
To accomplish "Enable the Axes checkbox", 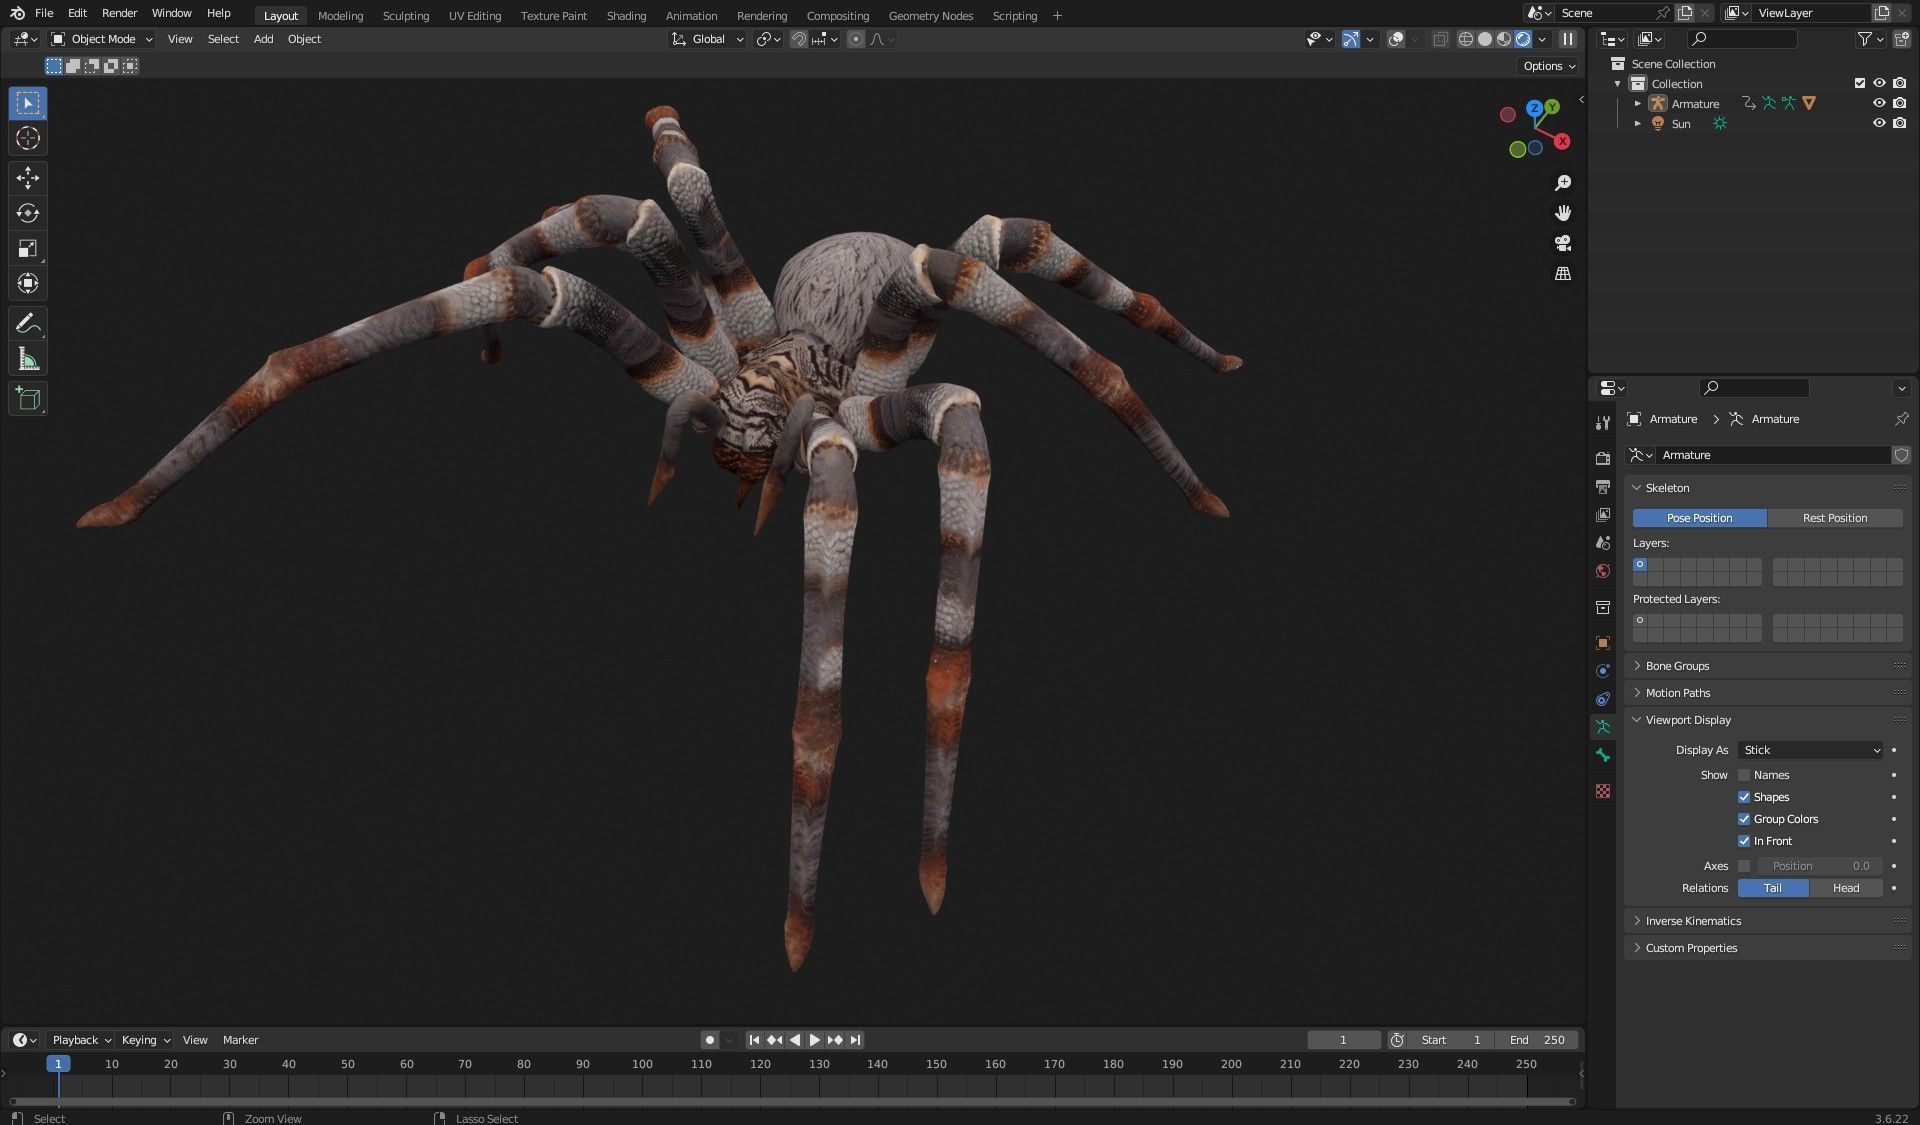I will (x=1744, y=866).
